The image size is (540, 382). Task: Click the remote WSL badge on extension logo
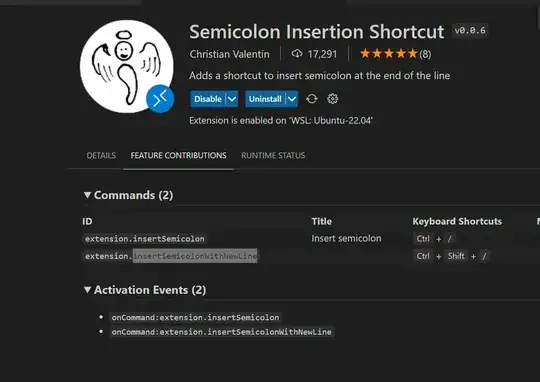point(160,99)
